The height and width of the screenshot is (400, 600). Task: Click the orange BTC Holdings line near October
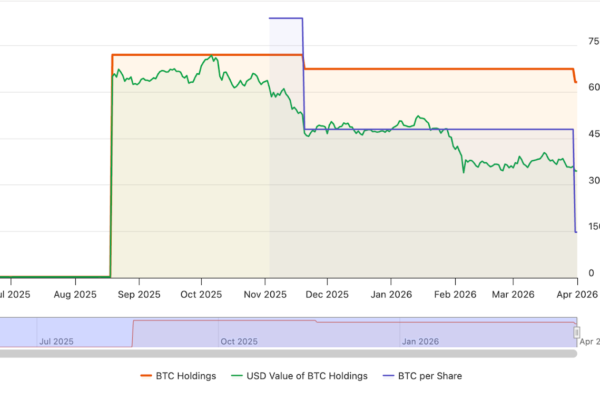pos(200,54)
